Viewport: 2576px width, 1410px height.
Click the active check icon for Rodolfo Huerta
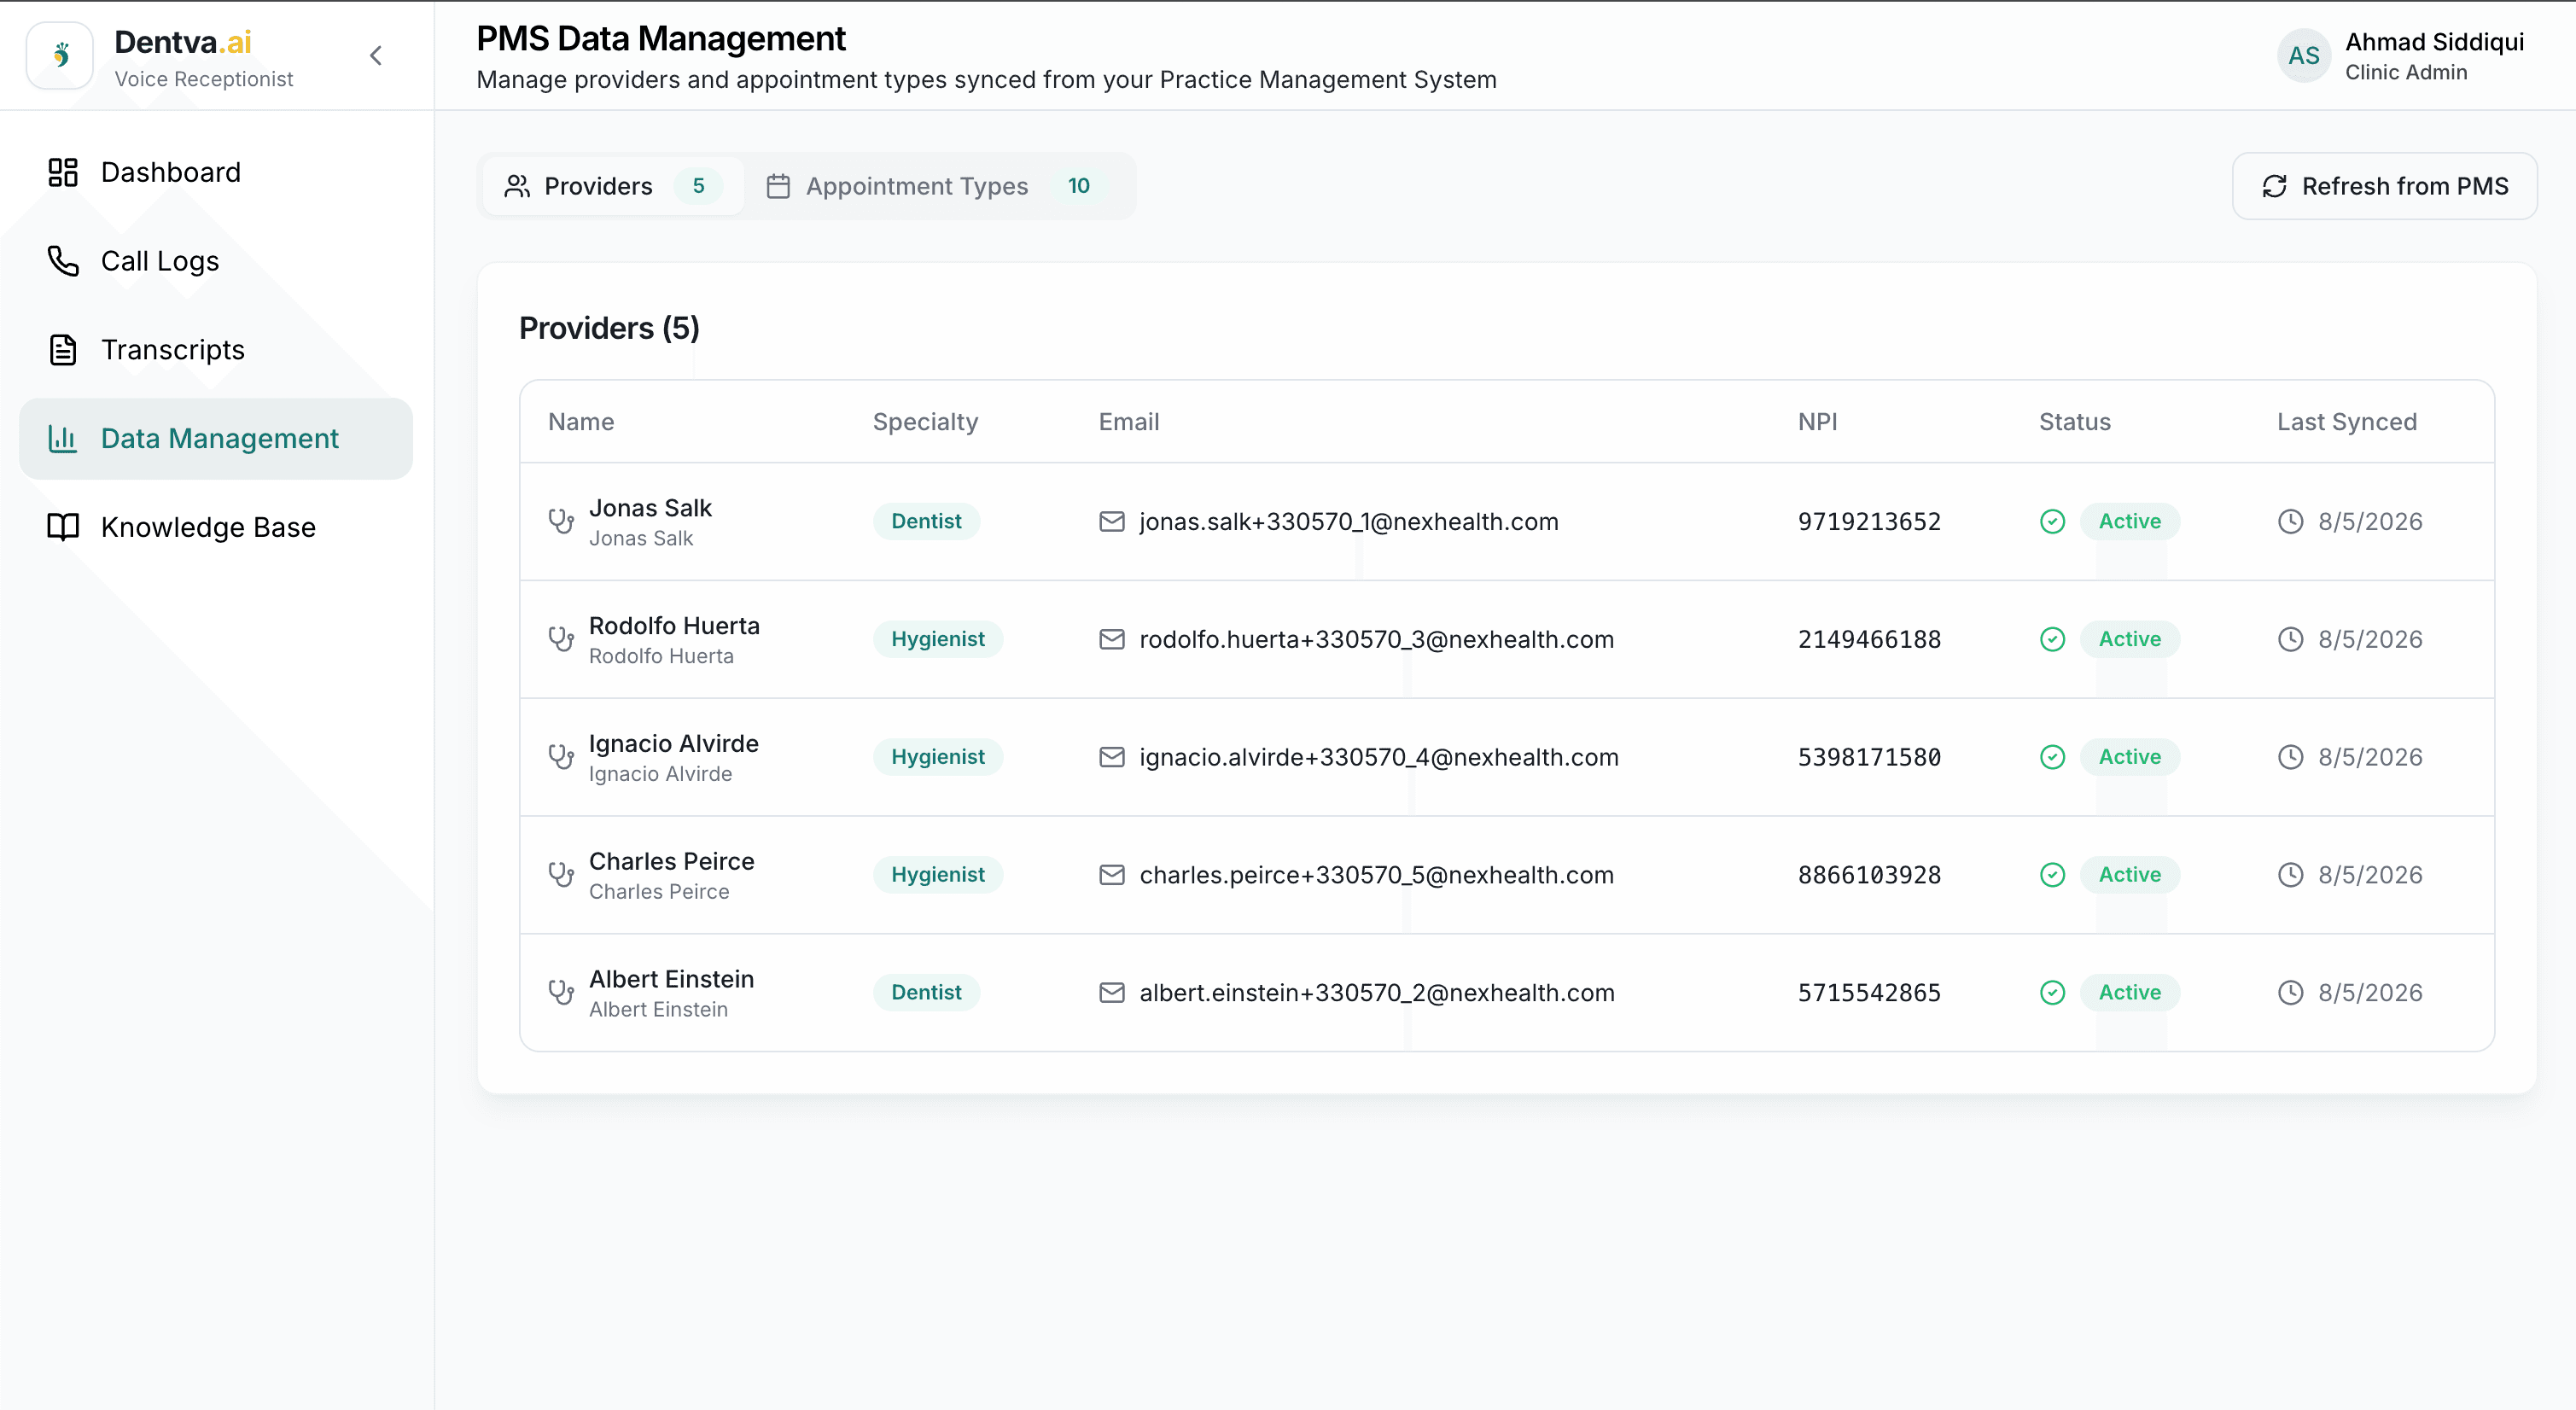click(x=2052, y=639)
